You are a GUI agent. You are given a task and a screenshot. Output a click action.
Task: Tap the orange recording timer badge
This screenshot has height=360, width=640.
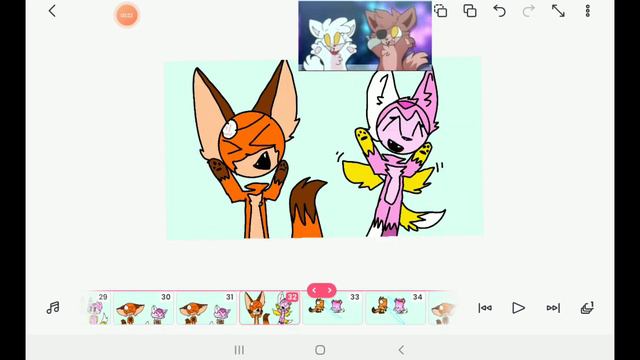click(x=127, y=15)
